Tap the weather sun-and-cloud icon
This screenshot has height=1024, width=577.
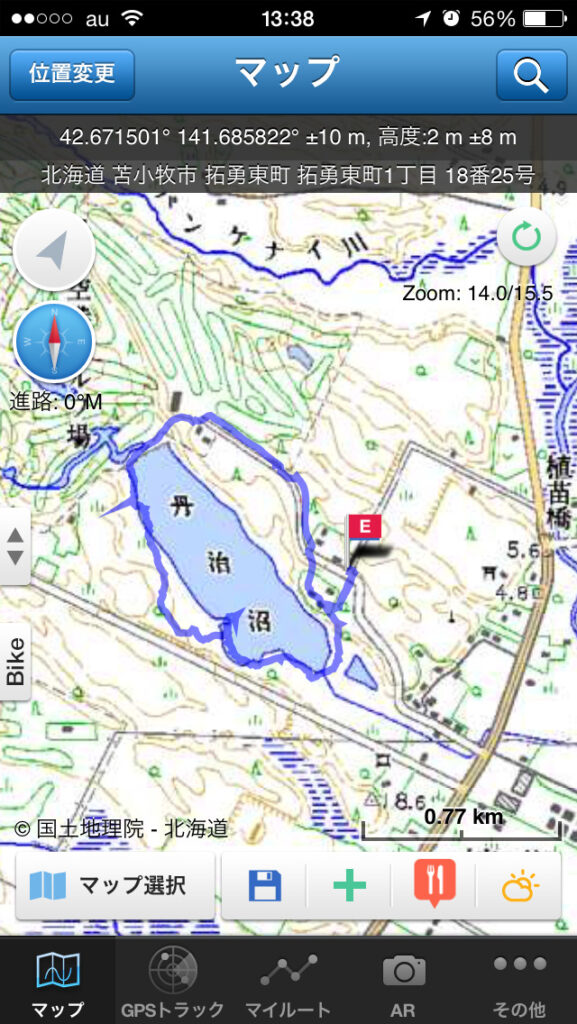pyautogui.click(x=520, y=887)
